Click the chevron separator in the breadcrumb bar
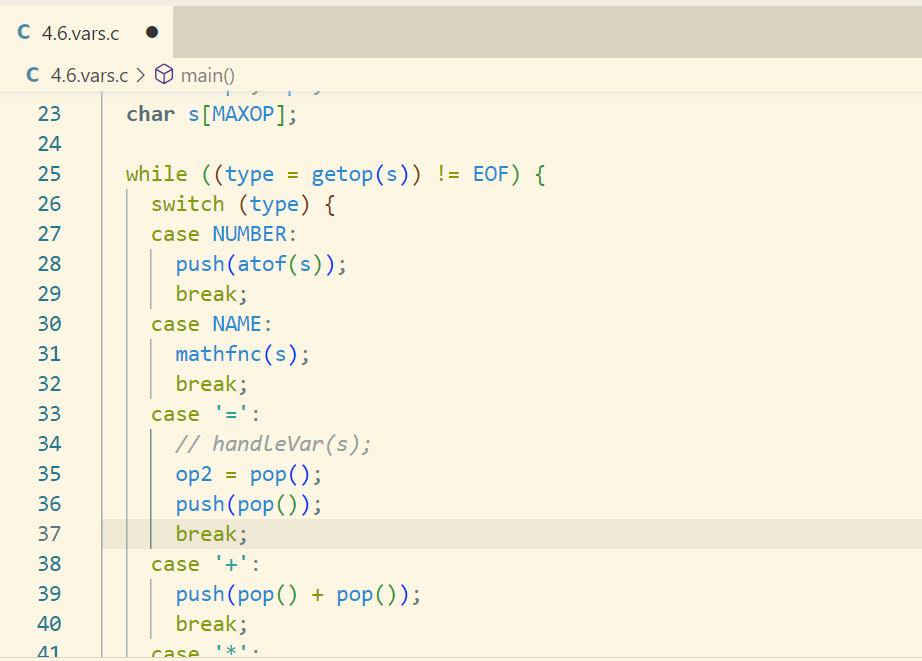Screen dimensions: 922x661 140,75
